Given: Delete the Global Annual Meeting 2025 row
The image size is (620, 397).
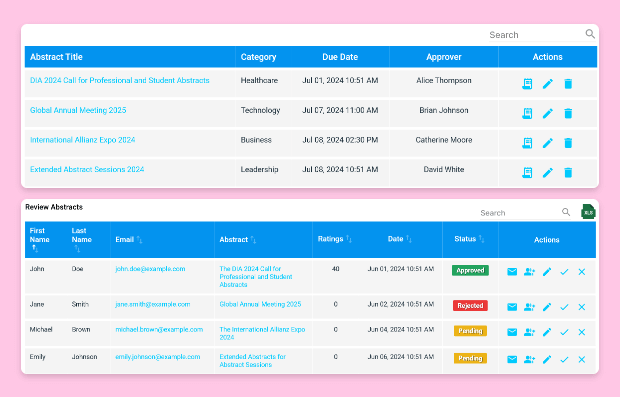Looking at the screenshot, I should (x=568, y=113).
